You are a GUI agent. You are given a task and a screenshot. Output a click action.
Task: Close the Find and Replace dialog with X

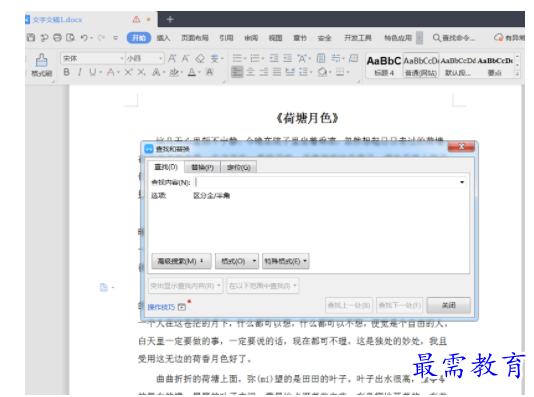[x=461, y=146]
